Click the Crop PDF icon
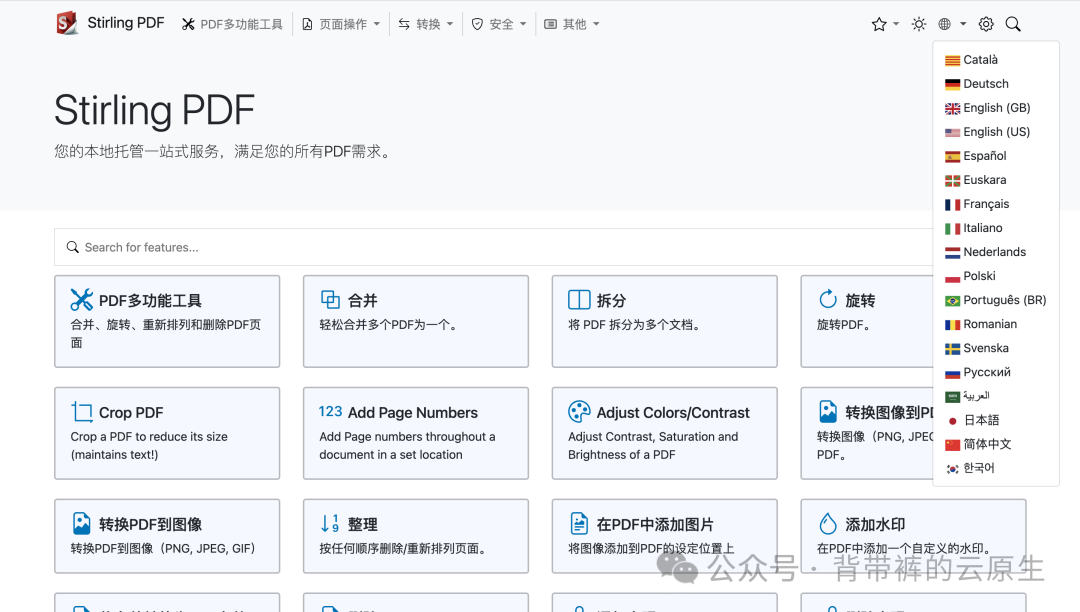This screenshot has width=1080, height=612. click(82, 412)
